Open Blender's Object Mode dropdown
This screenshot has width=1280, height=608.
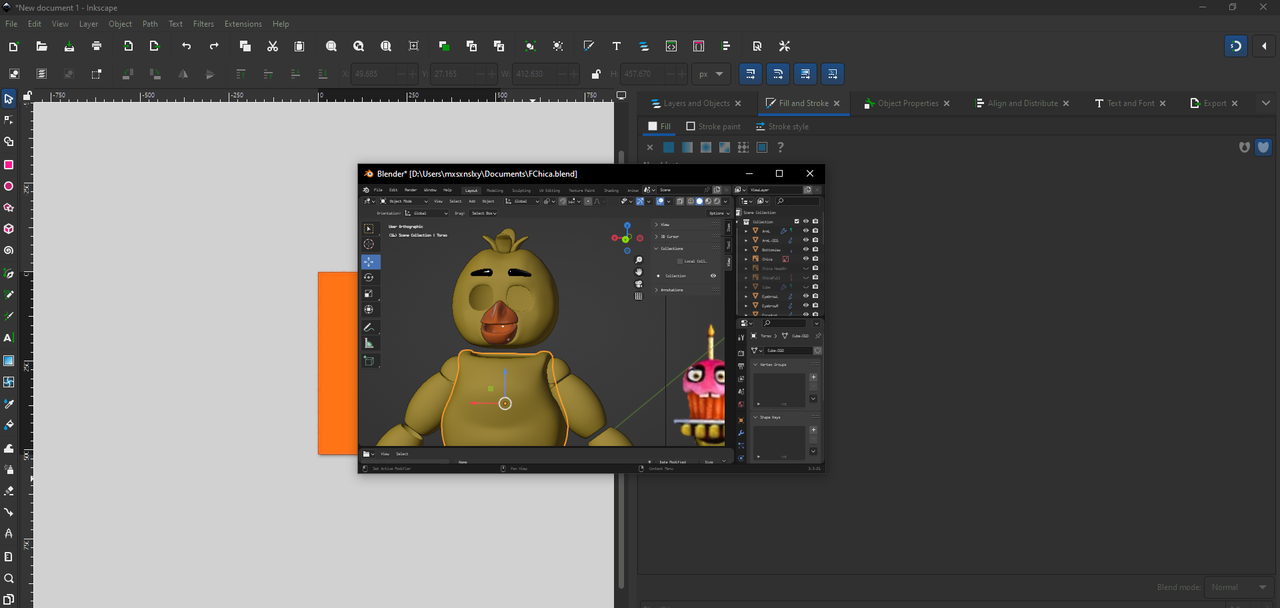403,201
